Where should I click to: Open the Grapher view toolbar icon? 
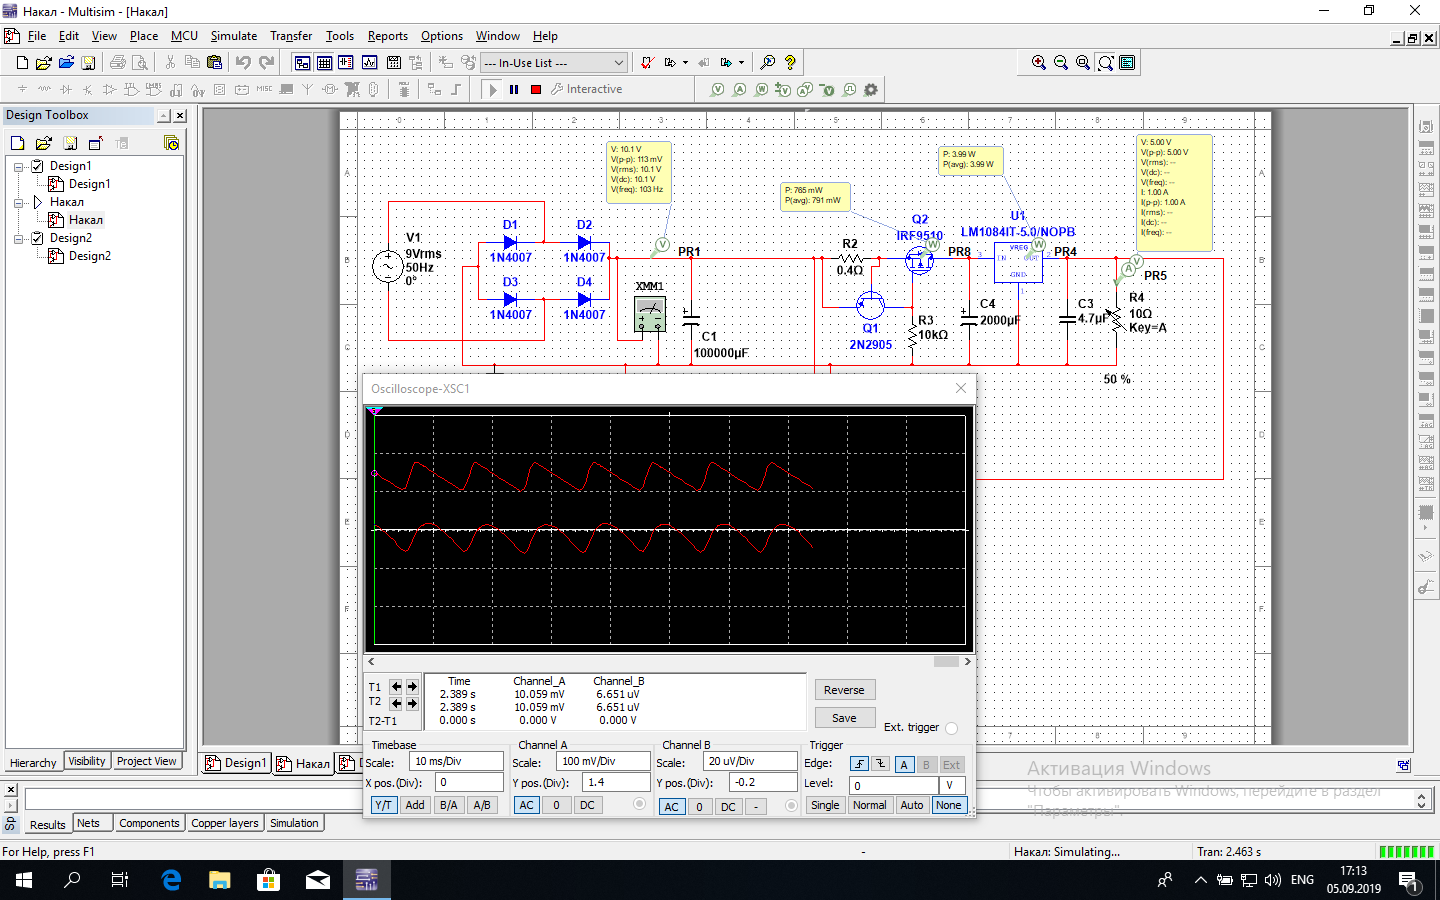369,62
